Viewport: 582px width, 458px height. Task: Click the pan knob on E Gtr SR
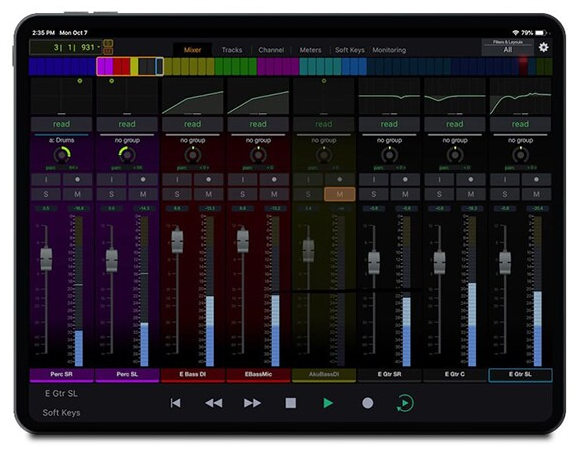[x=389, y=155]
